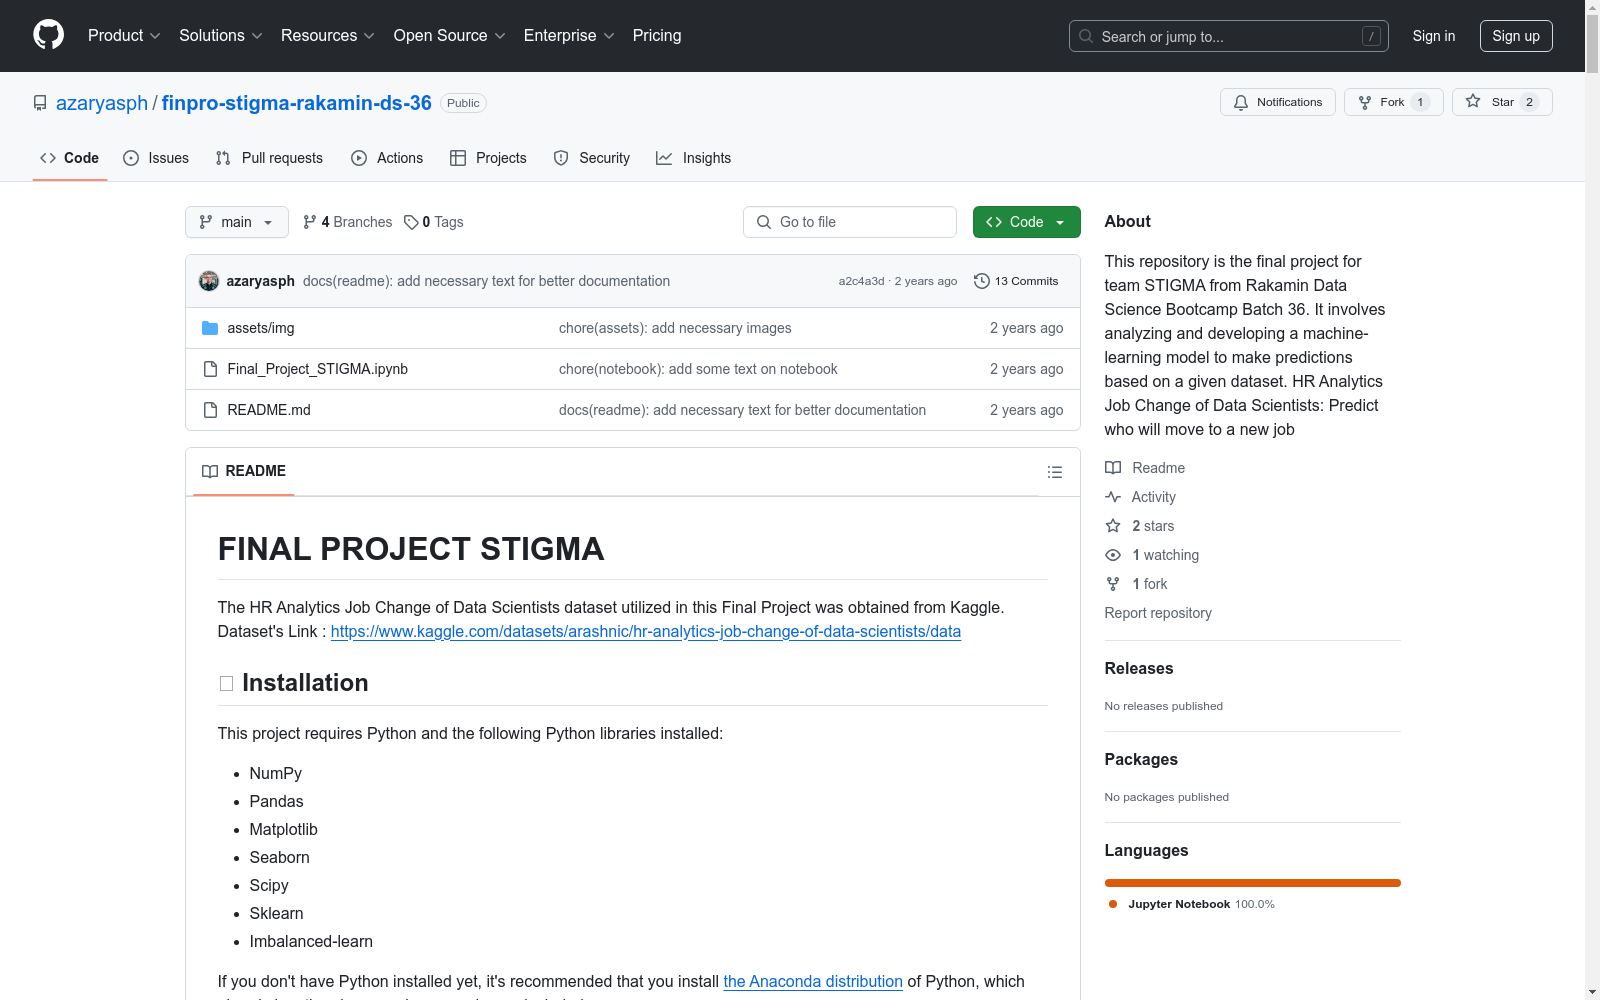Click the Go to file input
Image resolution: width=1600 pixels, height=1000 pixels.
tap(850, 222)
